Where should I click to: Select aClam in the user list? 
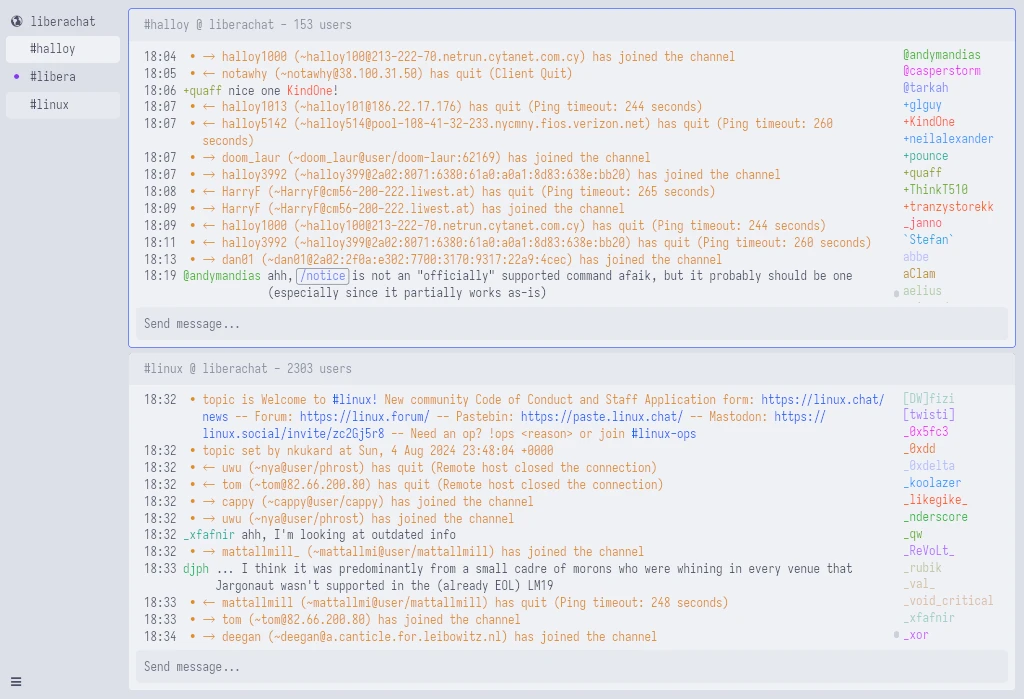click(919, 274)
